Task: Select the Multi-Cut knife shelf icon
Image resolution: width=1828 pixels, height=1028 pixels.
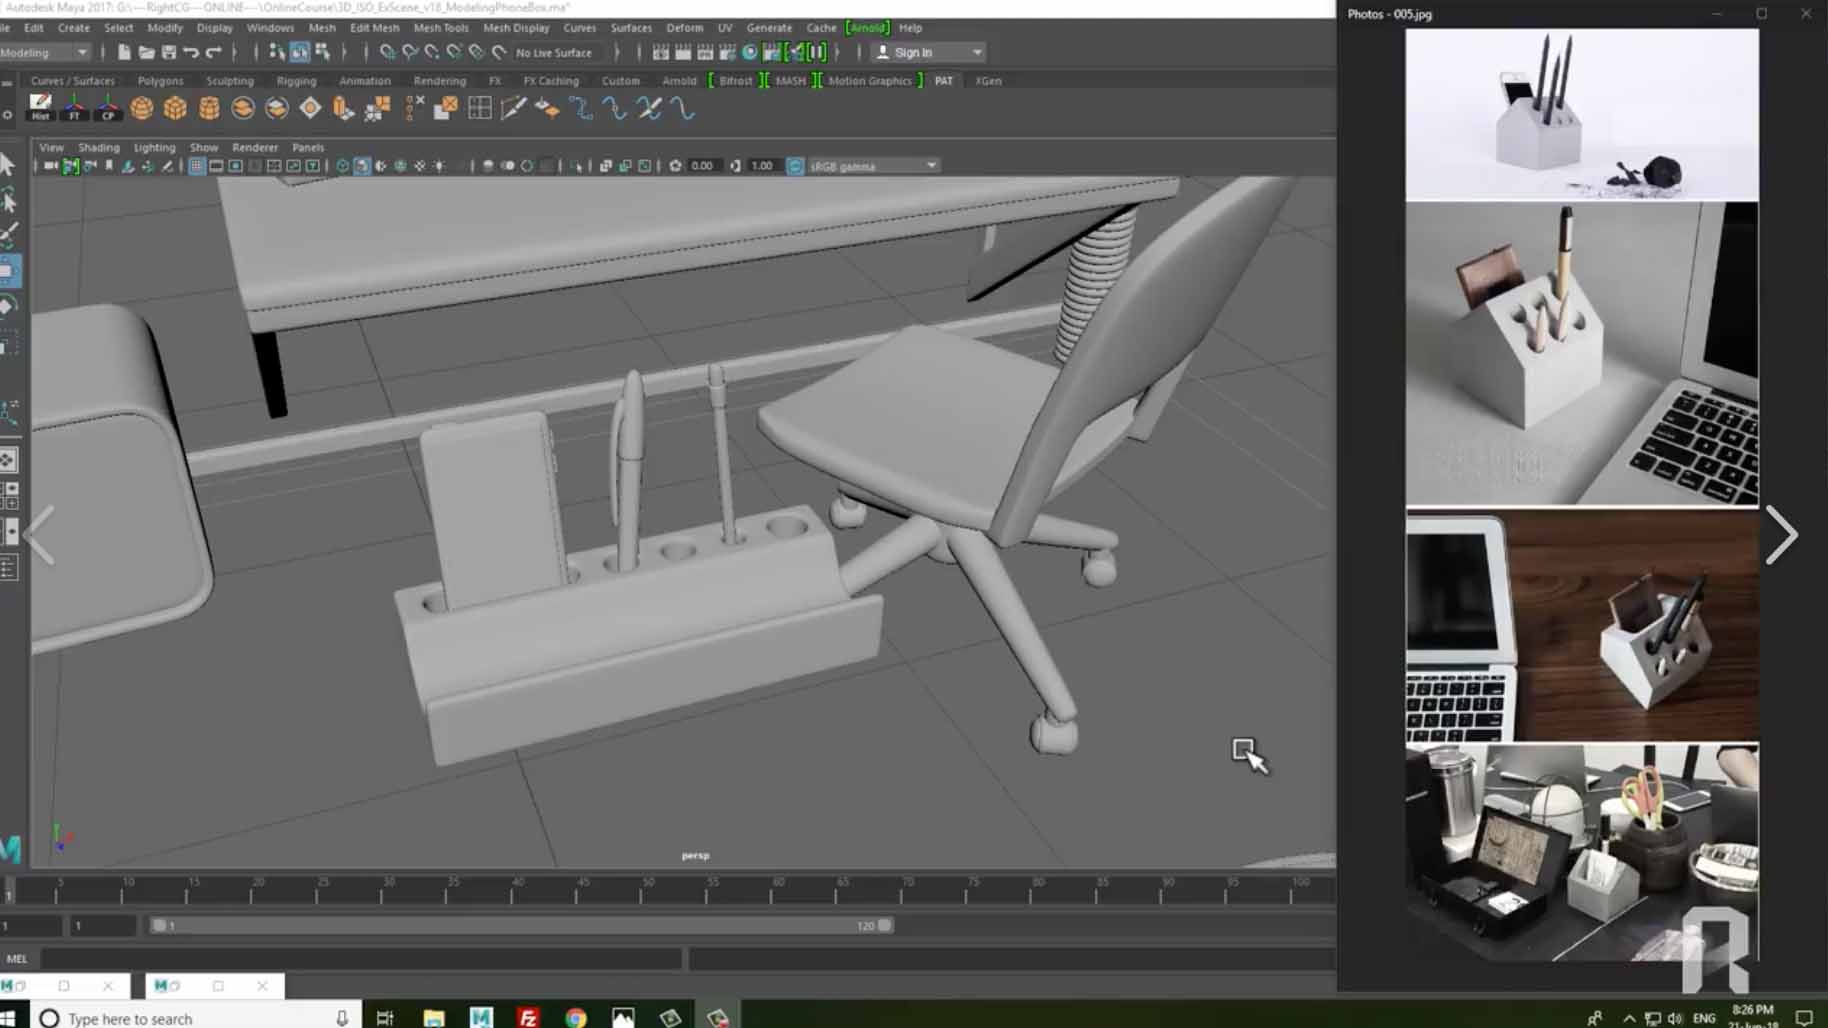Action: (x=513, y=109)
